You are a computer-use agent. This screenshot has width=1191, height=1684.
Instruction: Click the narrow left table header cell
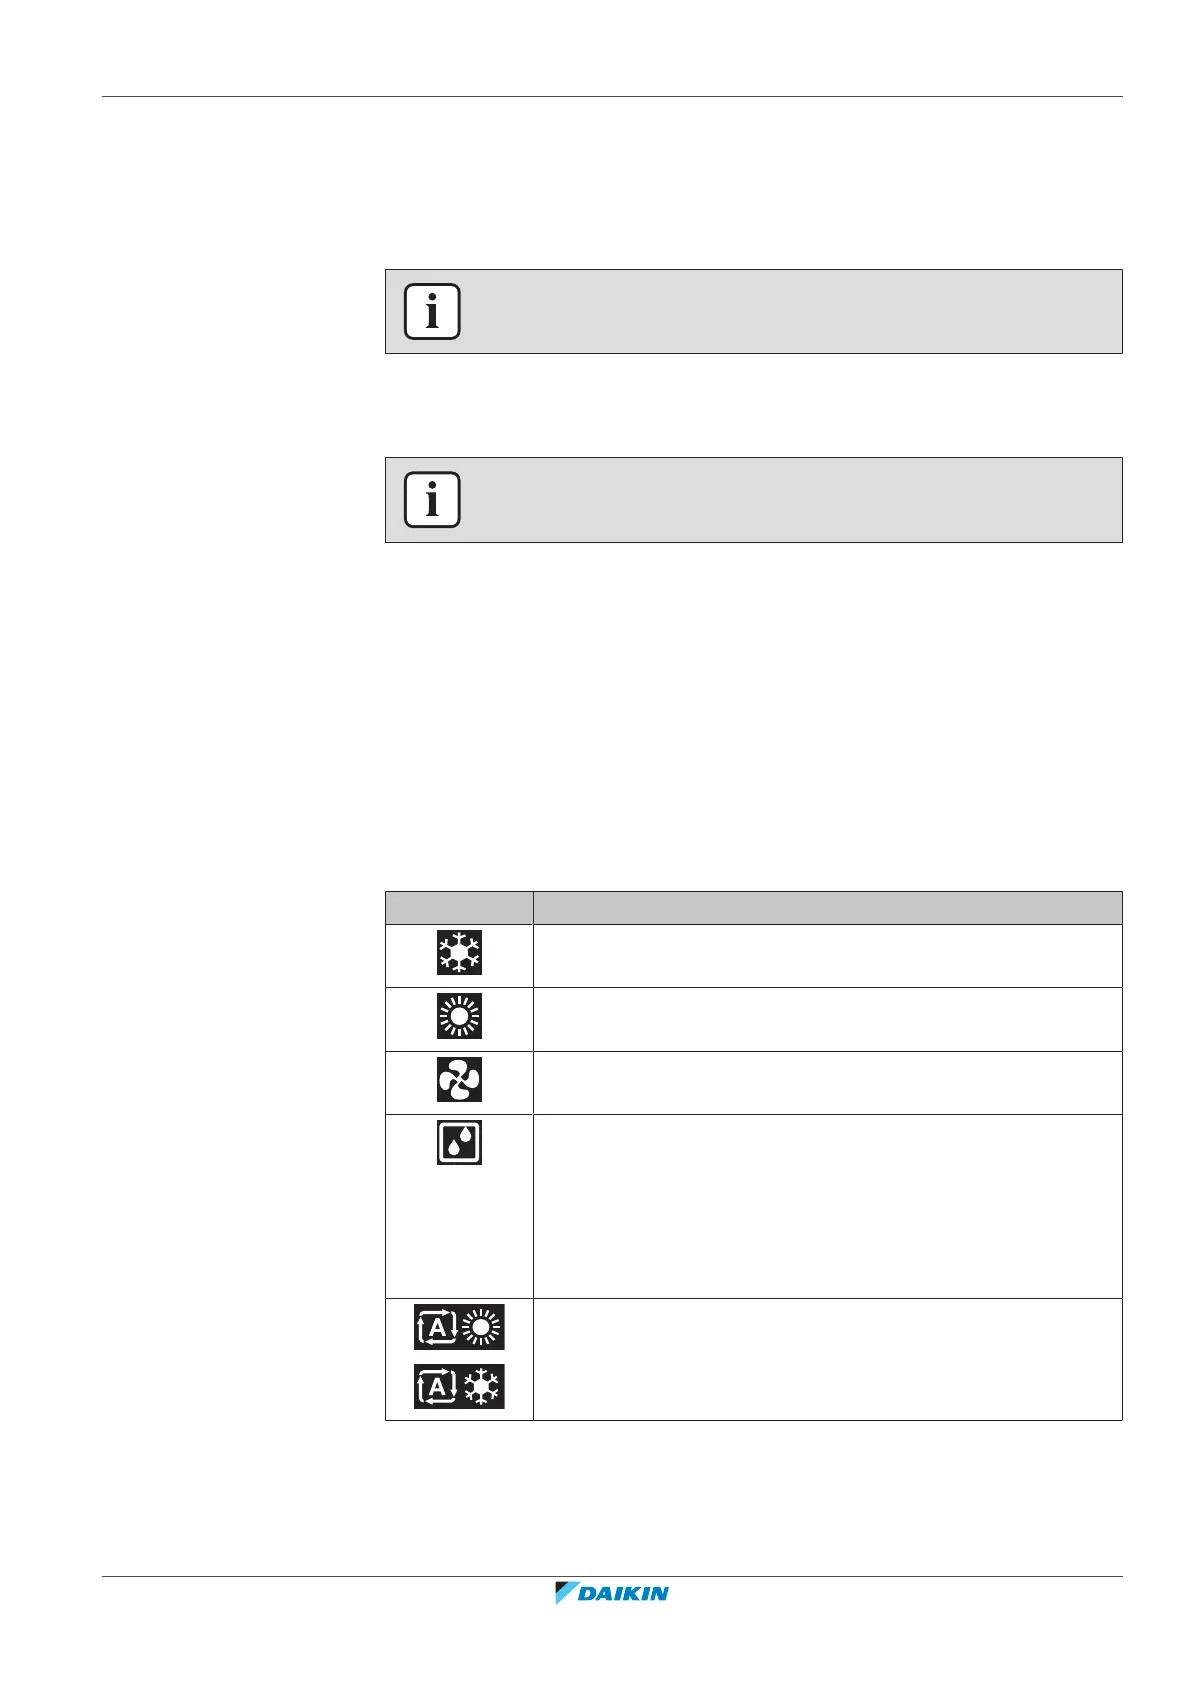(459, 908)
